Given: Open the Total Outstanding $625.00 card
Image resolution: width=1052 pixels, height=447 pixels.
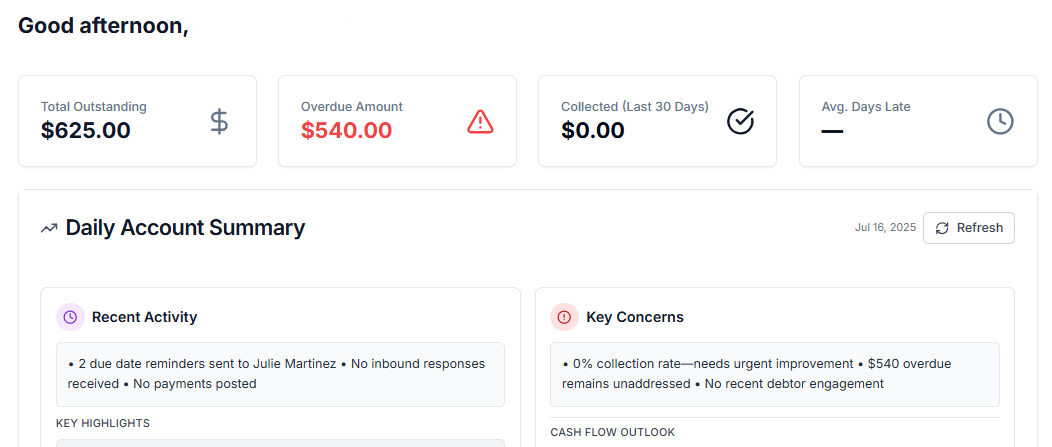Looking at the screenshot, I should click(137, 121).
